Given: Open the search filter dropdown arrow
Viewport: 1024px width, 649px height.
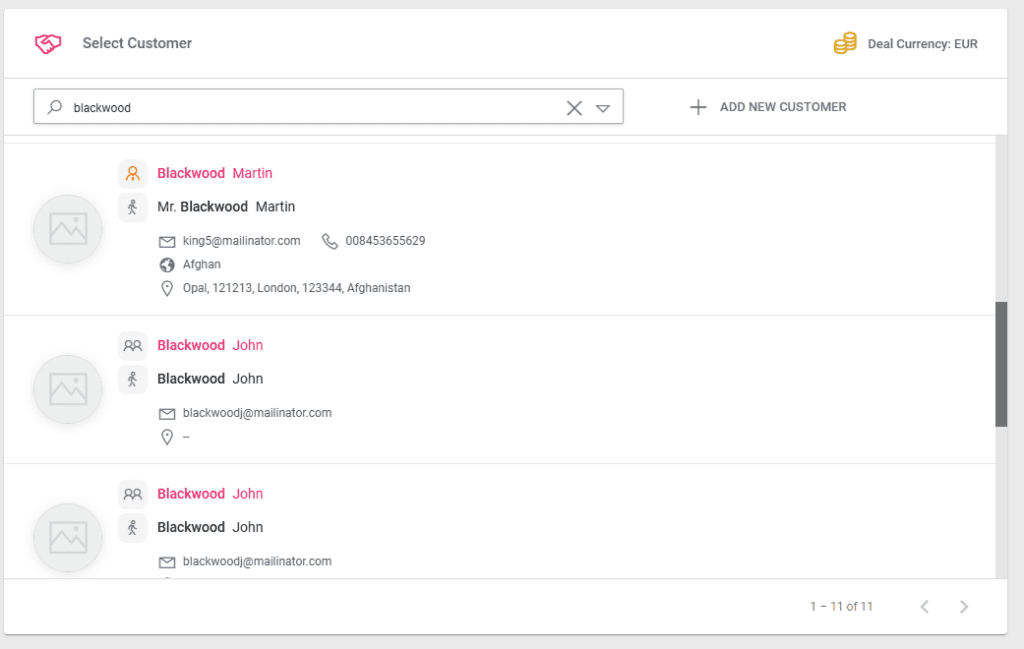Looking at the screenshot, I should [x=604, y=107].
